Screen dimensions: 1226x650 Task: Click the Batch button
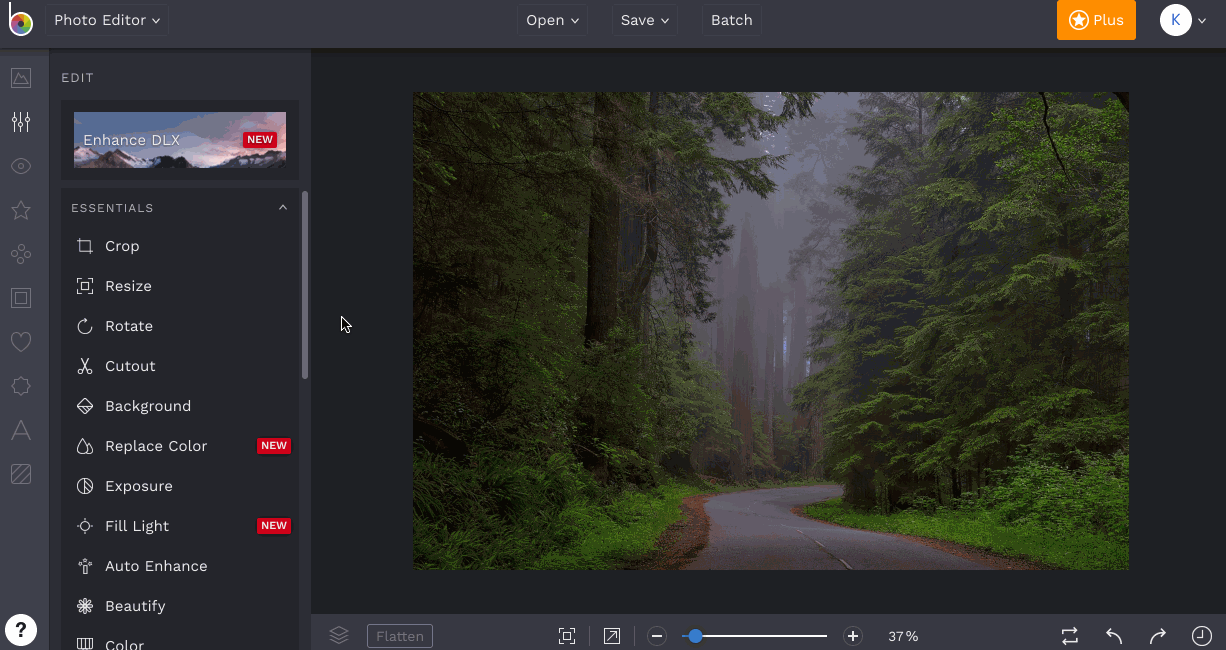coord(731,20)
